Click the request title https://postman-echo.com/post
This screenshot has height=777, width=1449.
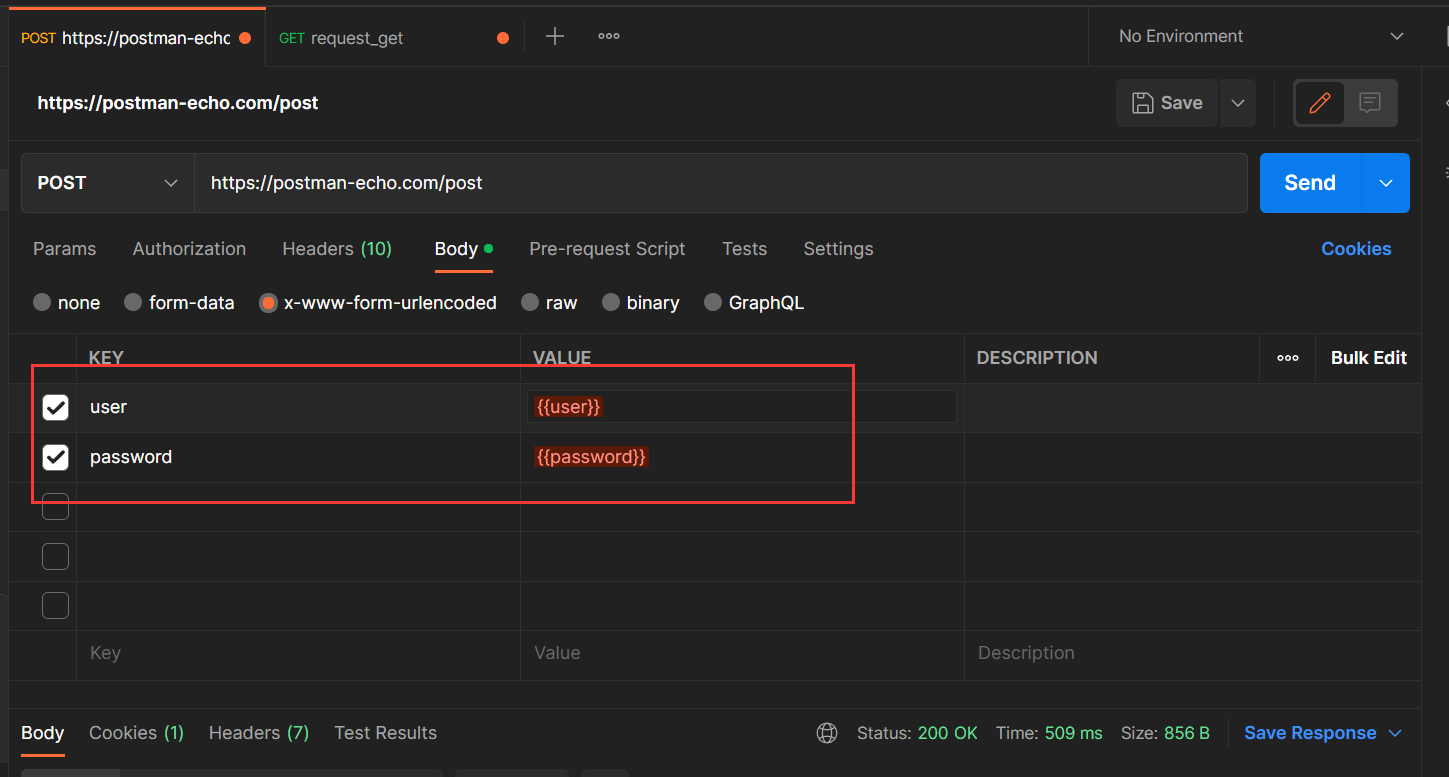[178, 103]
